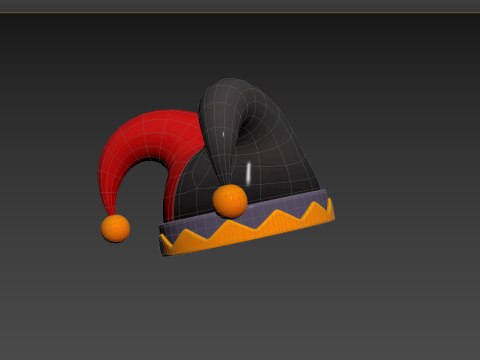Select the orange ball on the black horn tip
The height and width of the screenshot is (360, 480).
[230, 201]
